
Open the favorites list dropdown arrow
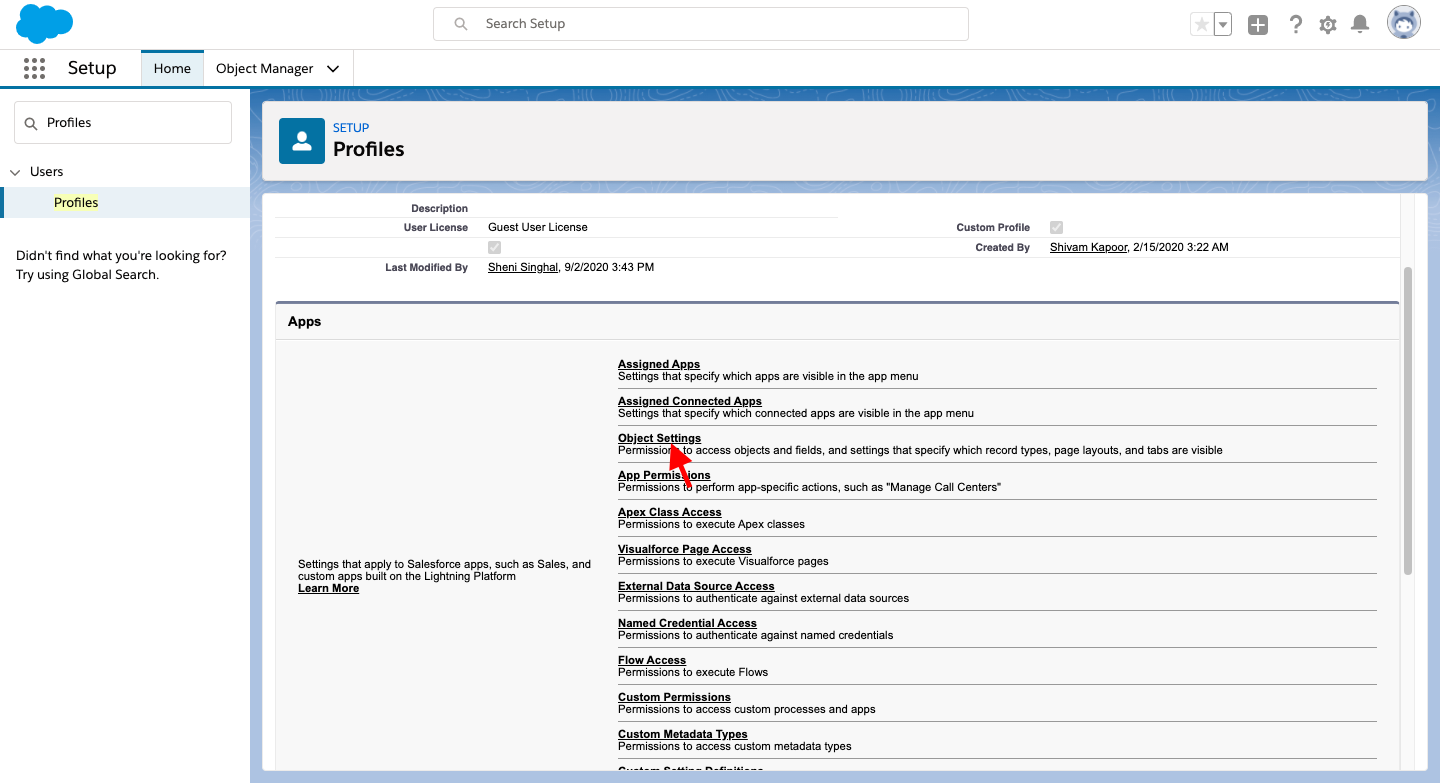coord(1222,25)
